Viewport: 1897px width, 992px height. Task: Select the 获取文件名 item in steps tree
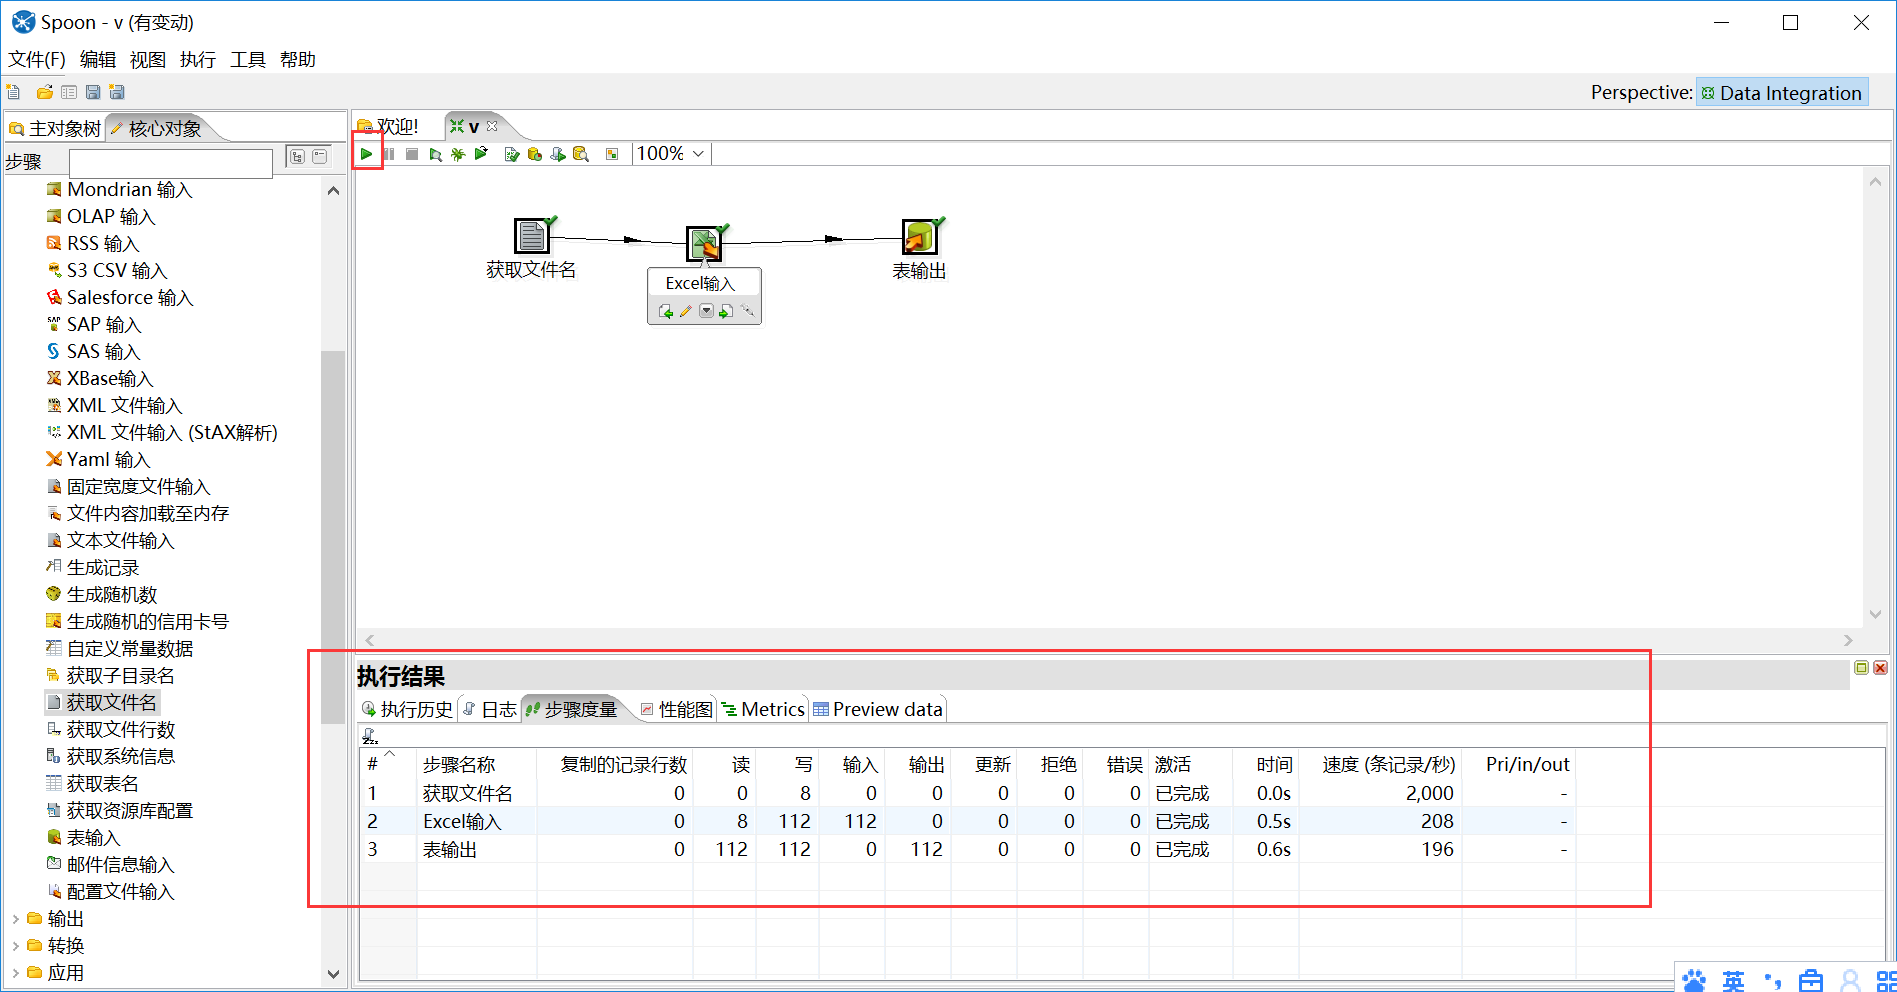tap(103, 702)
